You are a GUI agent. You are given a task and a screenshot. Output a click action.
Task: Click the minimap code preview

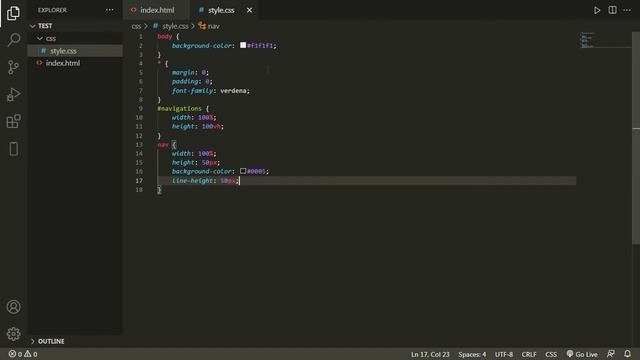587,40
